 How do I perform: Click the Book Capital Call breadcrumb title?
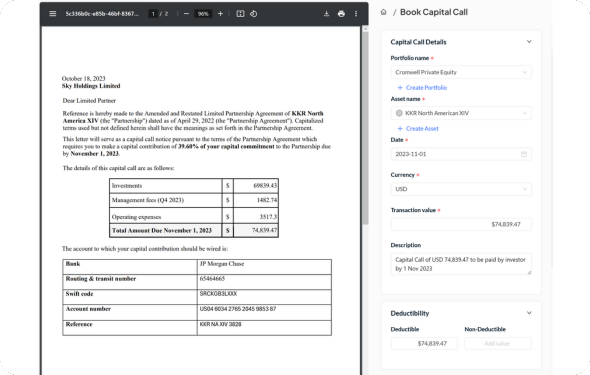point(434,12)
